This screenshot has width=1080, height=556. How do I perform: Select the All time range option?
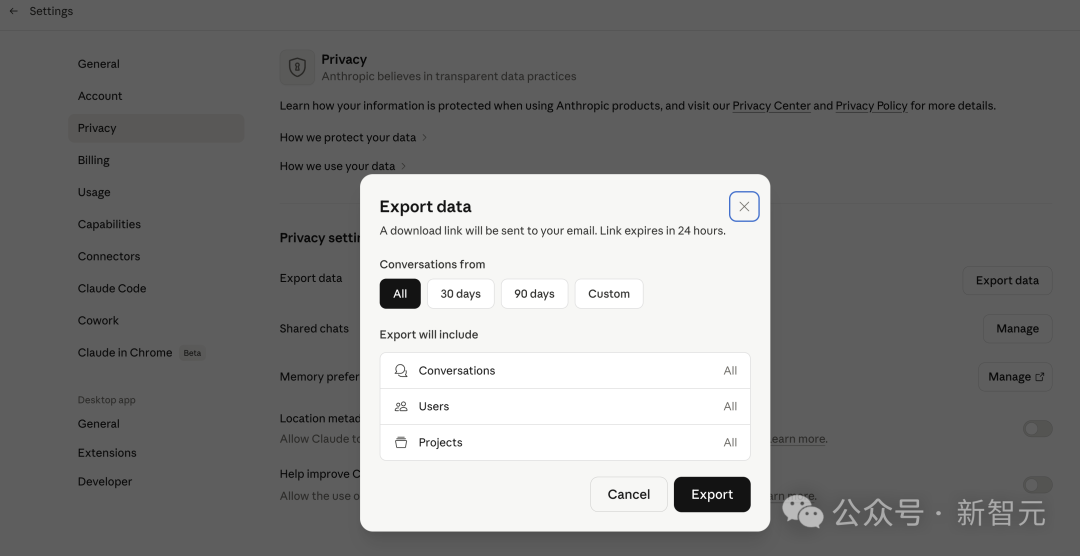click(x=400, y=294)
